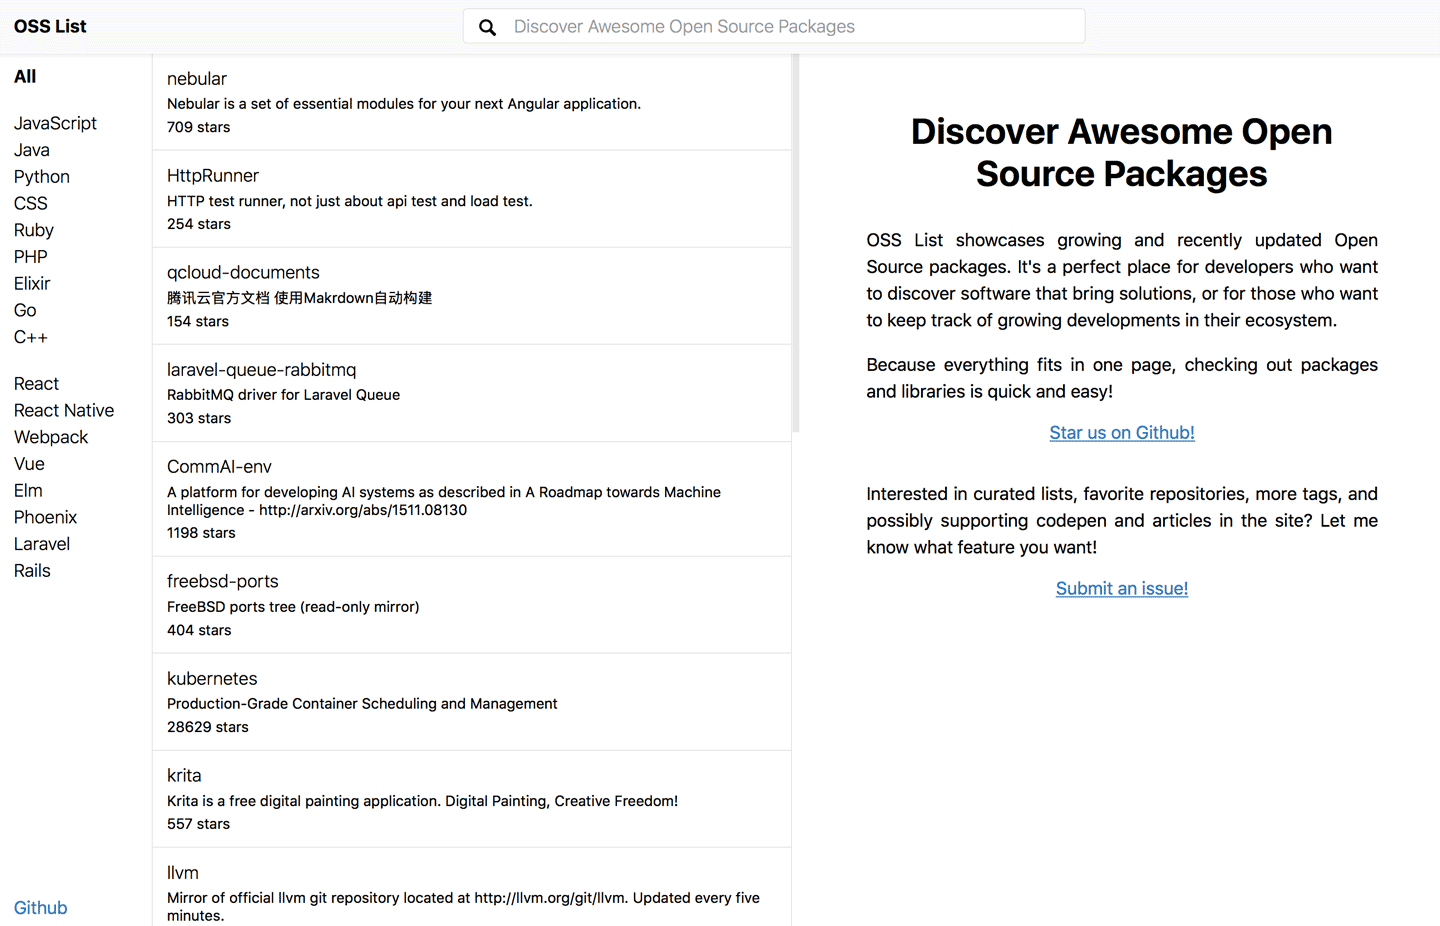The height and width of the screenshot is (926, 1440).
Task: Filter packages by Python
Action: (x=42, y=177)
